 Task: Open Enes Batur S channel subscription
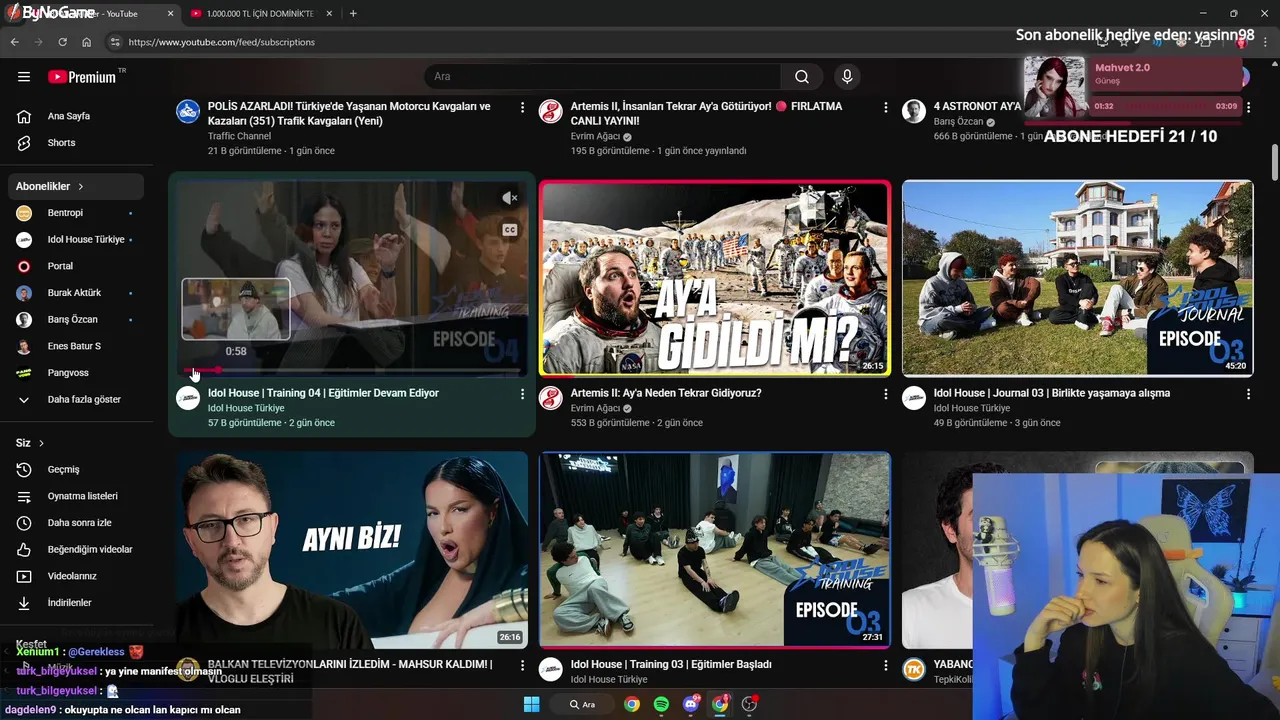tap(76, 346)
